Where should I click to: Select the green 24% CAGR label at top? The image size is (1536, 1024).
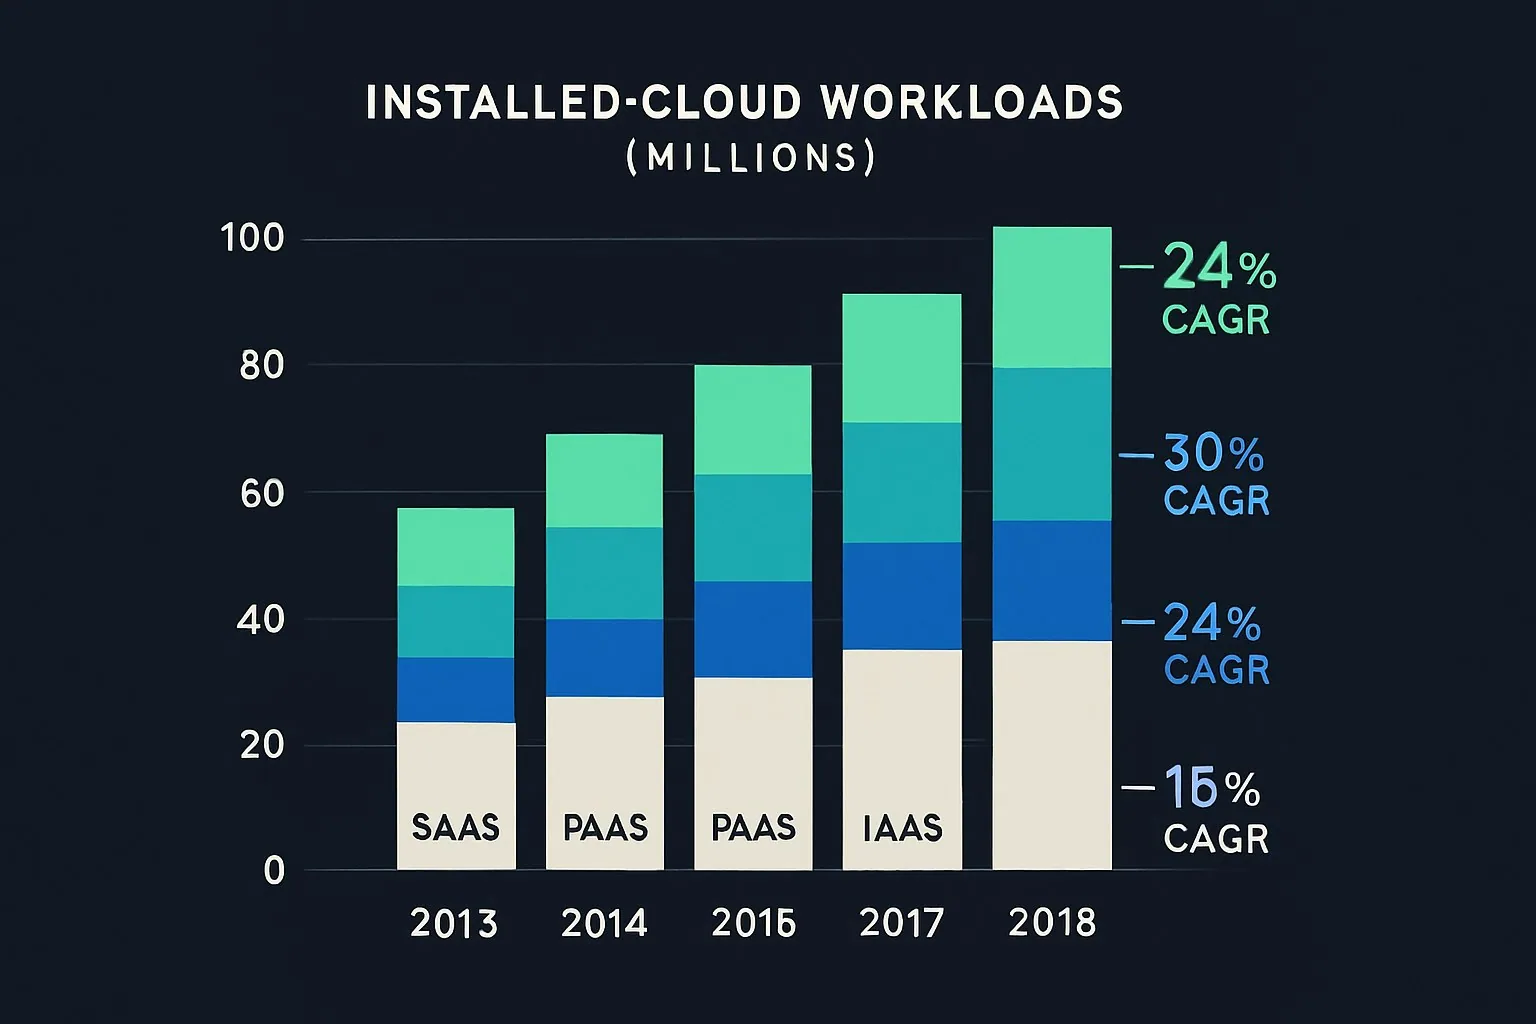1218,292
